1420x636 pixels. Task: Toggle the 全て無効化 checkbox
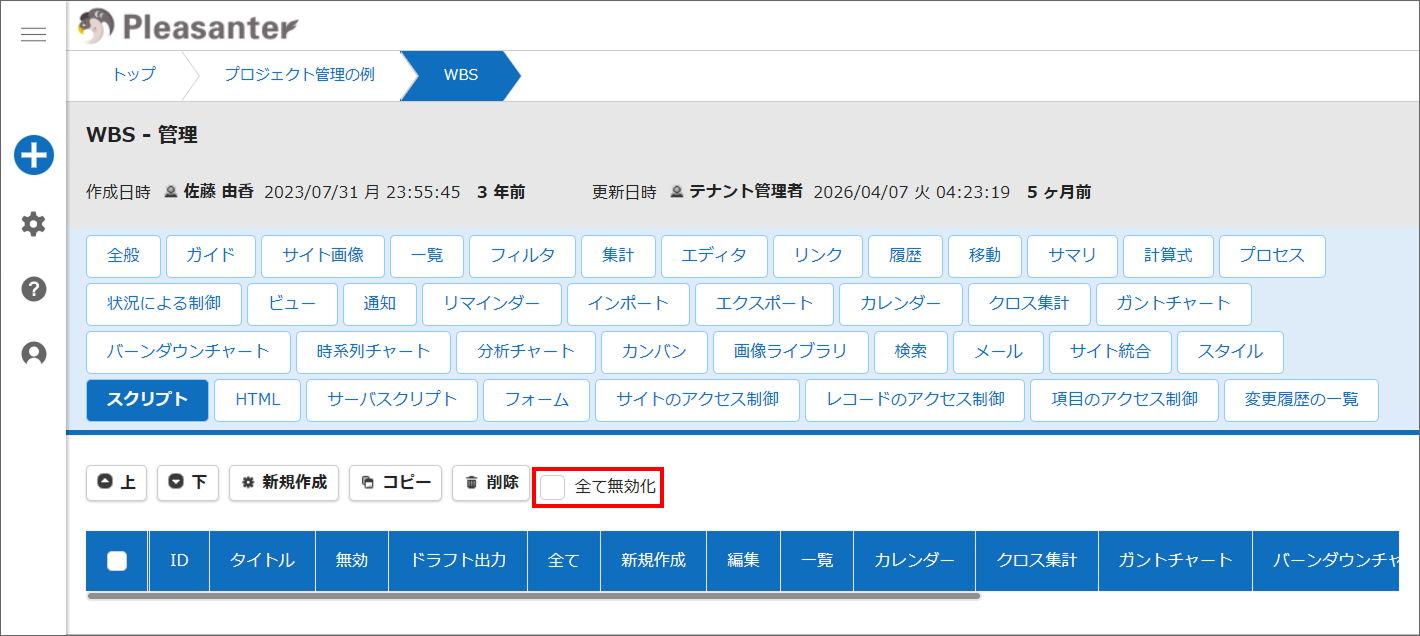coord(553,488)
